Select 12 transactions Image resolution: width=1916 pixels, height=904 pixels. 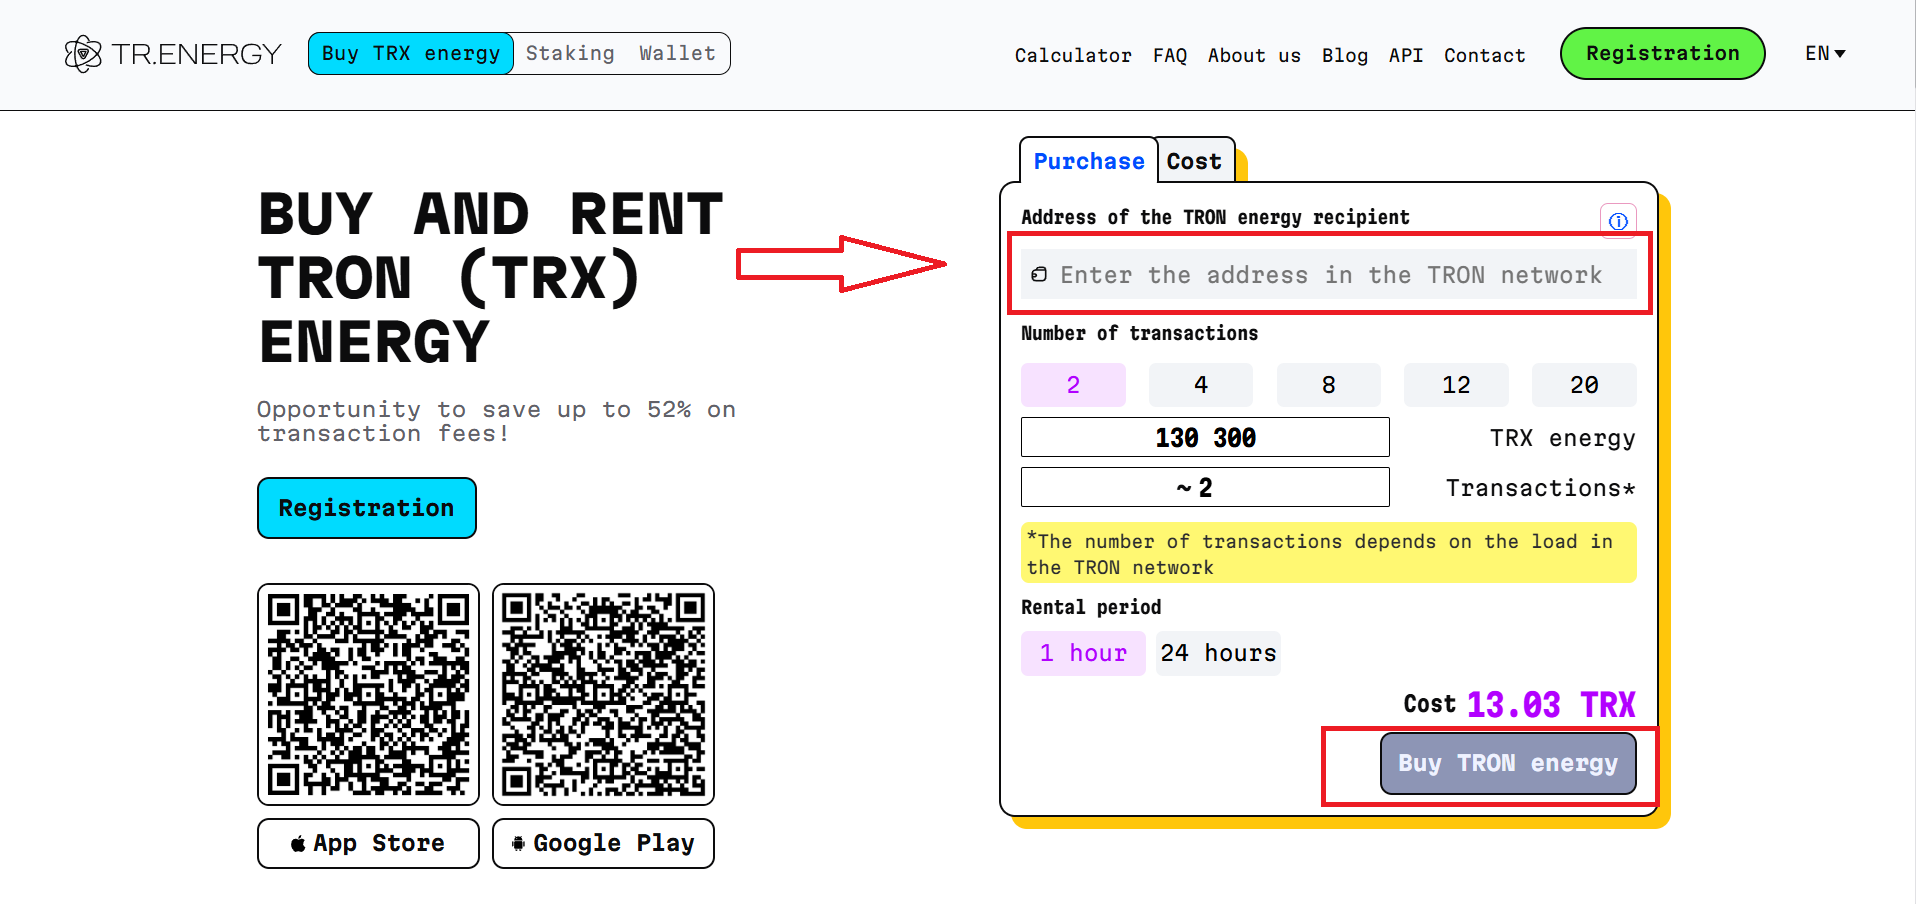(1456, 385)
